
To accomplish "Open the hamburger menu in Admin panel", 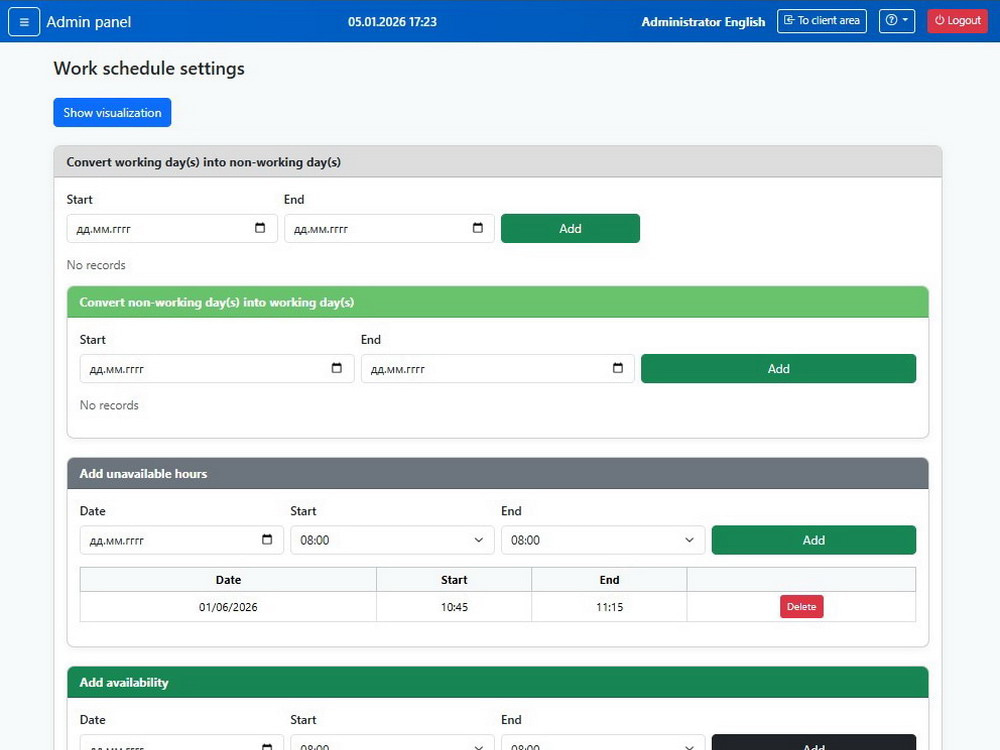I will (x=24, y=22).
